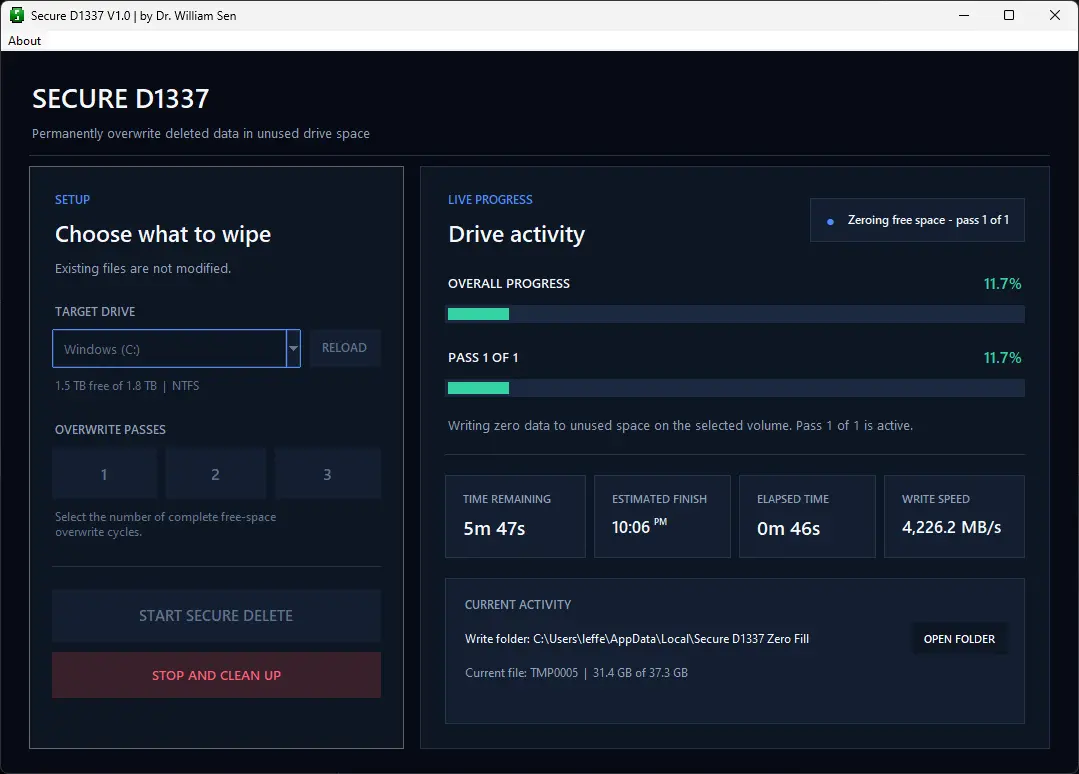Image resolution: width=1079 pixels, height=774 pixels.
Task: Select 2 overwrite passes
Action: [215, 473]
